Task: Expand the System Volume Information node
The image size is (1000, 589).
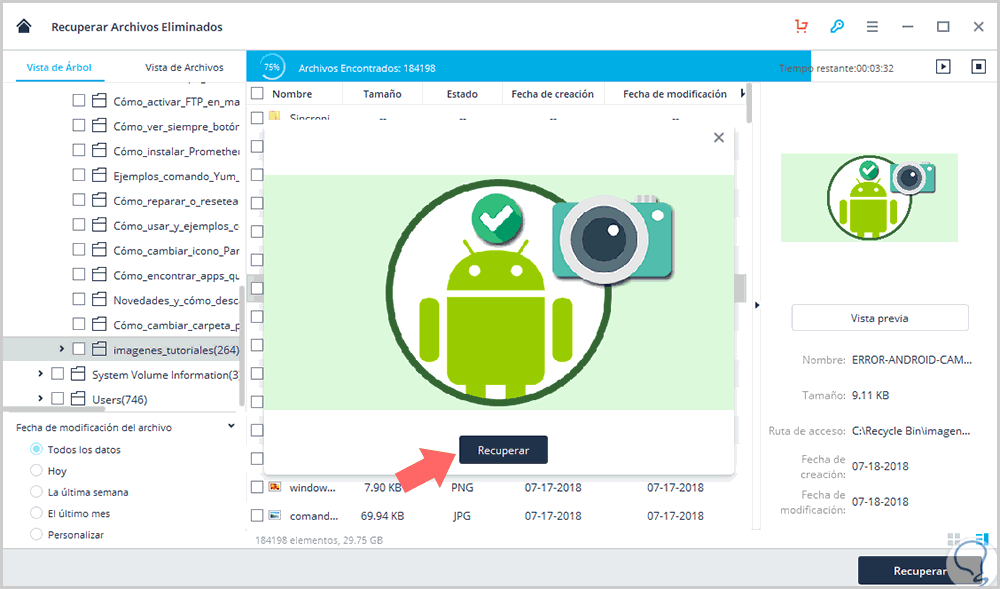Action: click(x=40, y=374)
